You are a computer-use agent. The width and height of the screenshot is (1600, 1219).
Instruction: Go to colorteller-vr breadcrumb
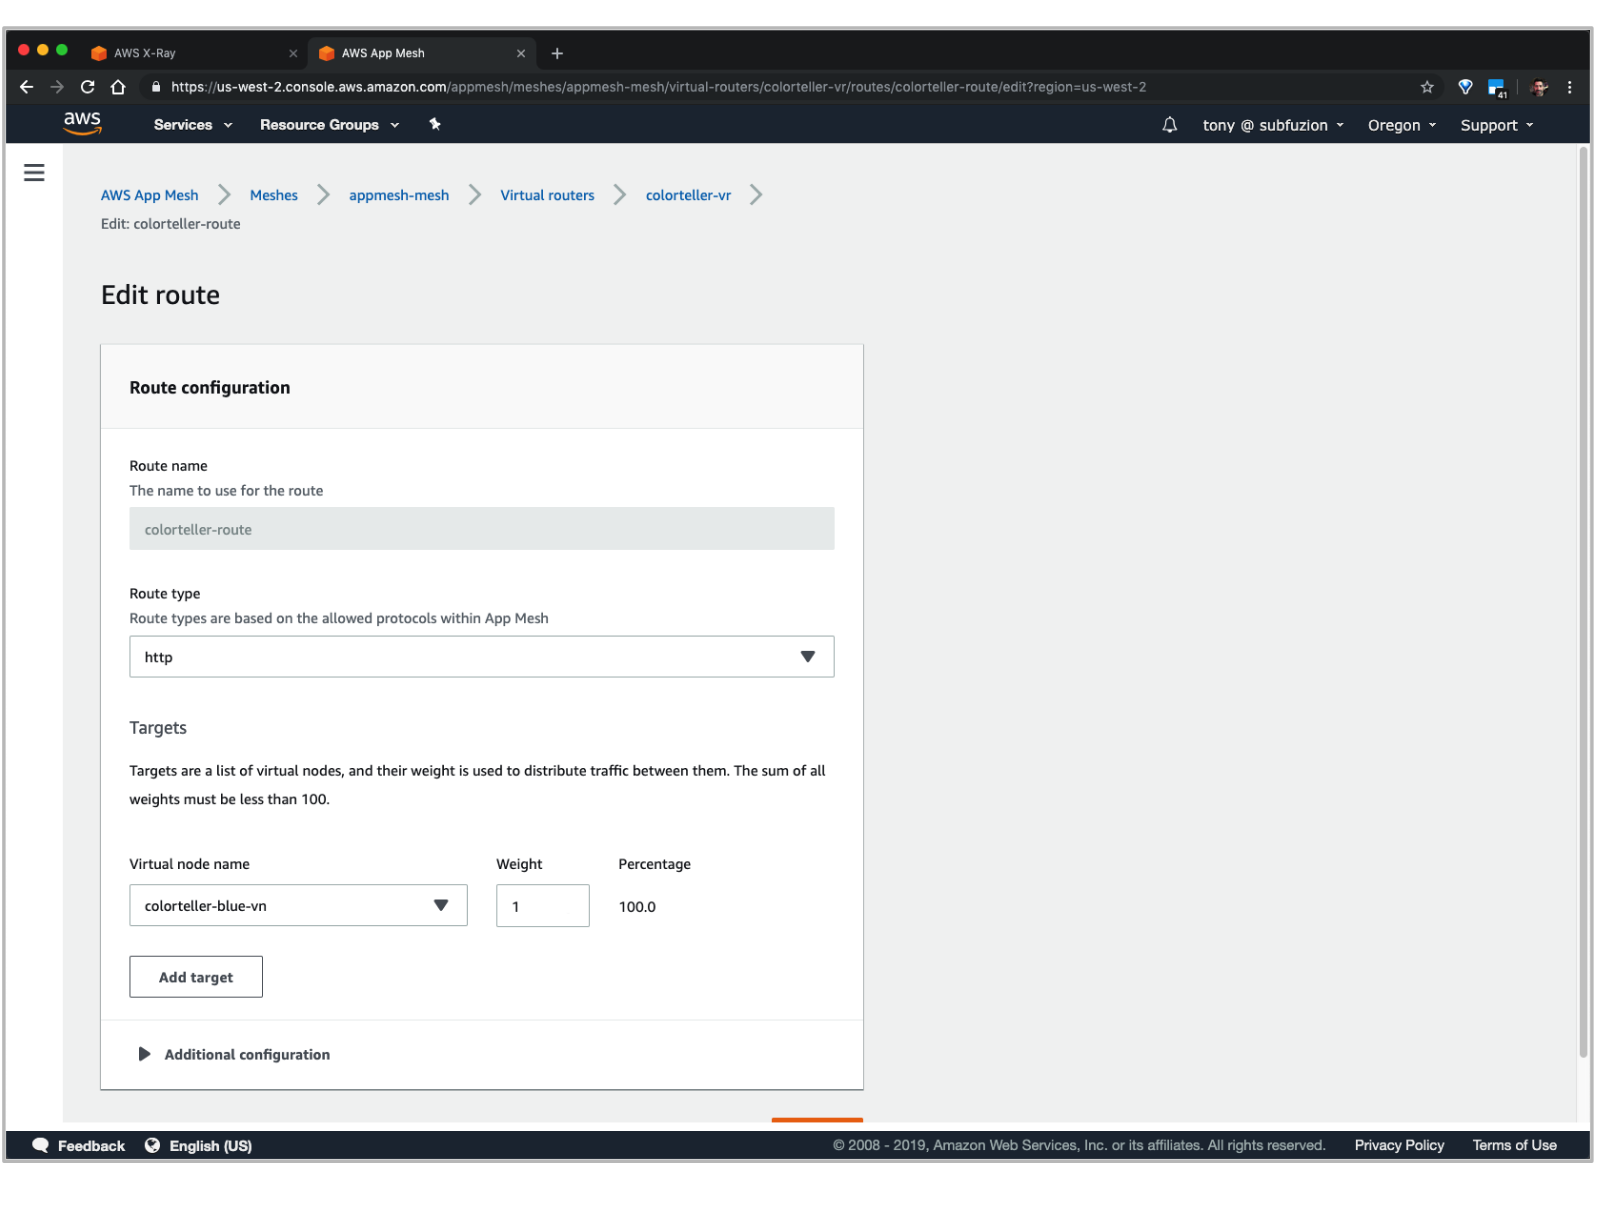(688, 195)
